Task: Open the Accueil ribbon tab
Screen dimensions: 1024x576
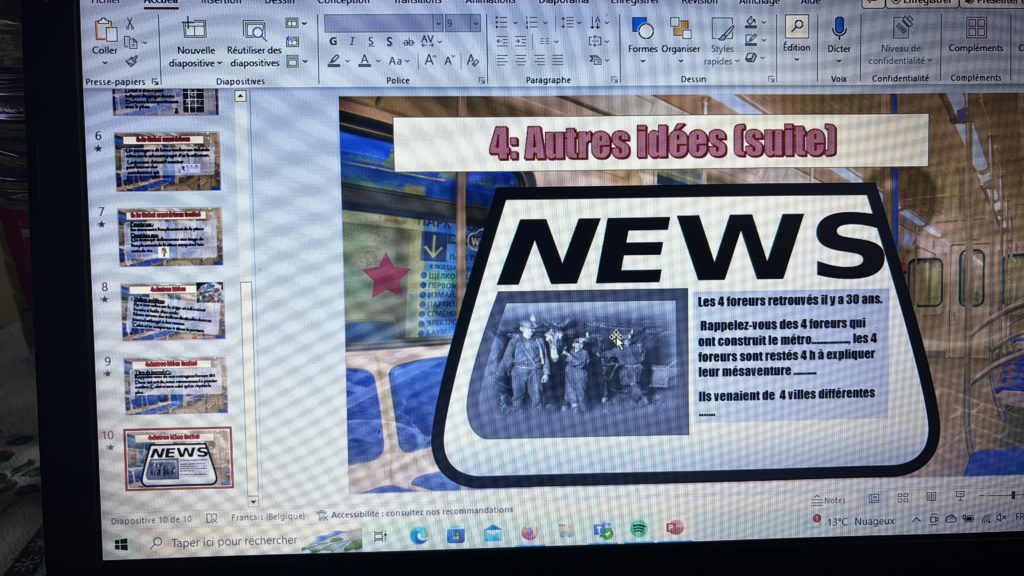Action: click(x=160, y=3)
